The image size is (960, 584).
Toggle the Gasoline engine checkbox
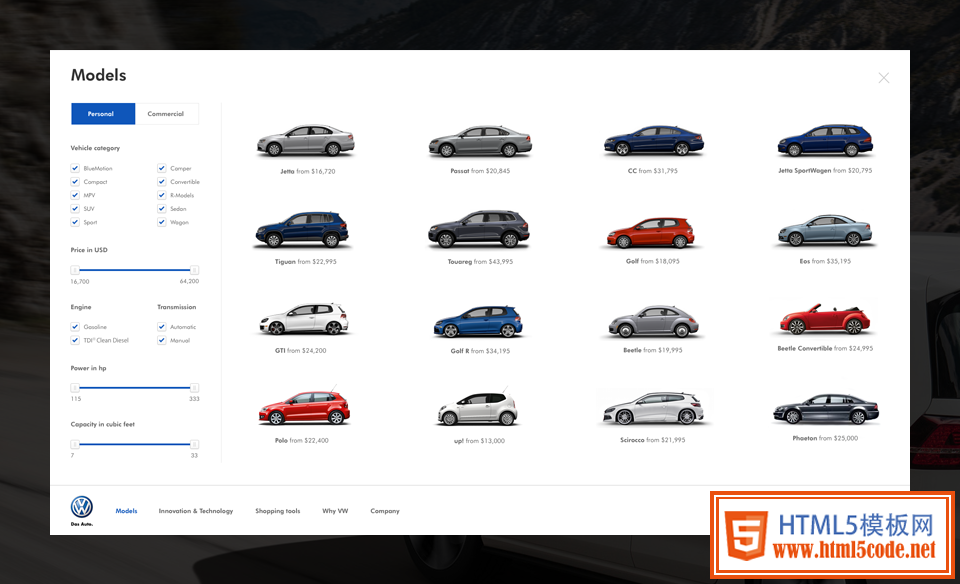(75, 327)
